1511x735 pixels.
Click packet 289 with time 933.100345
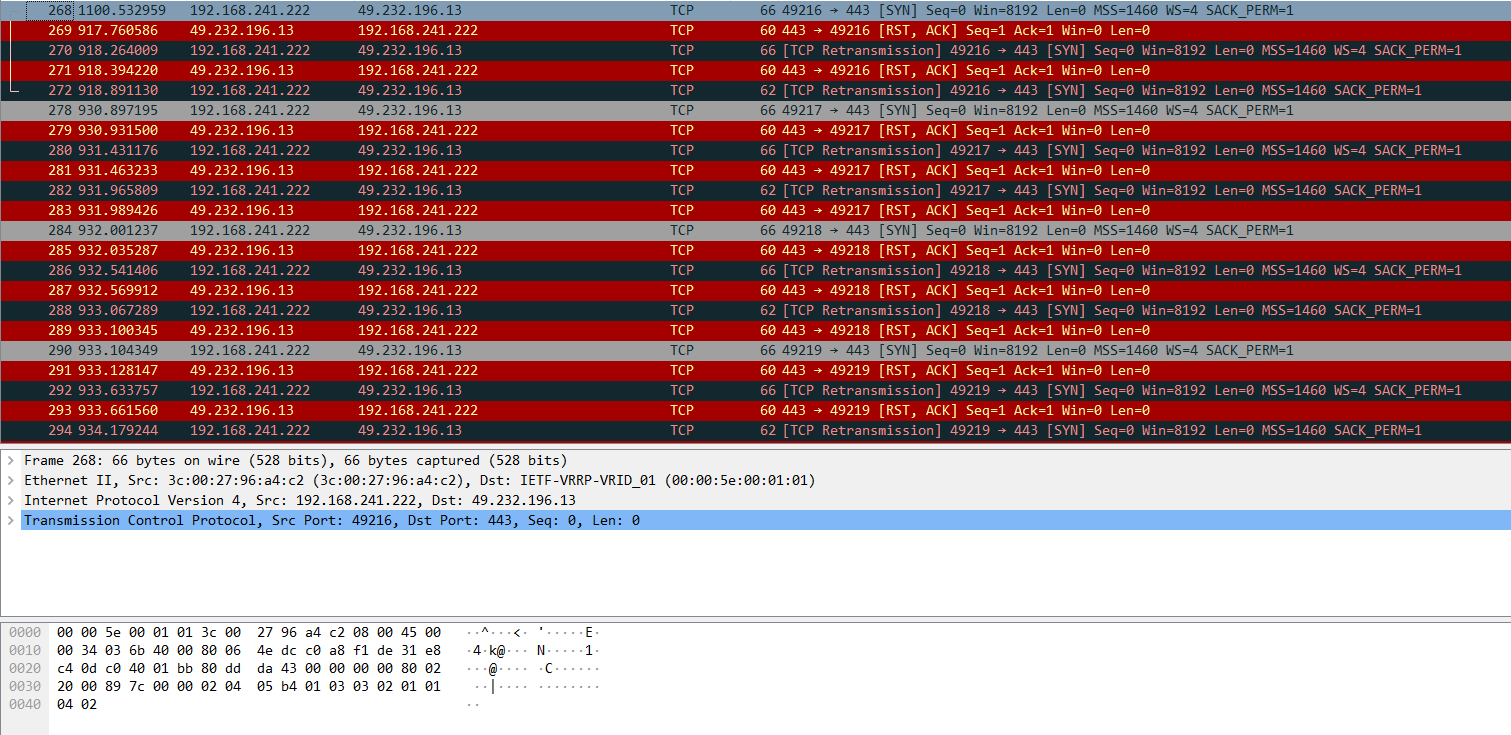pos(755,330)
